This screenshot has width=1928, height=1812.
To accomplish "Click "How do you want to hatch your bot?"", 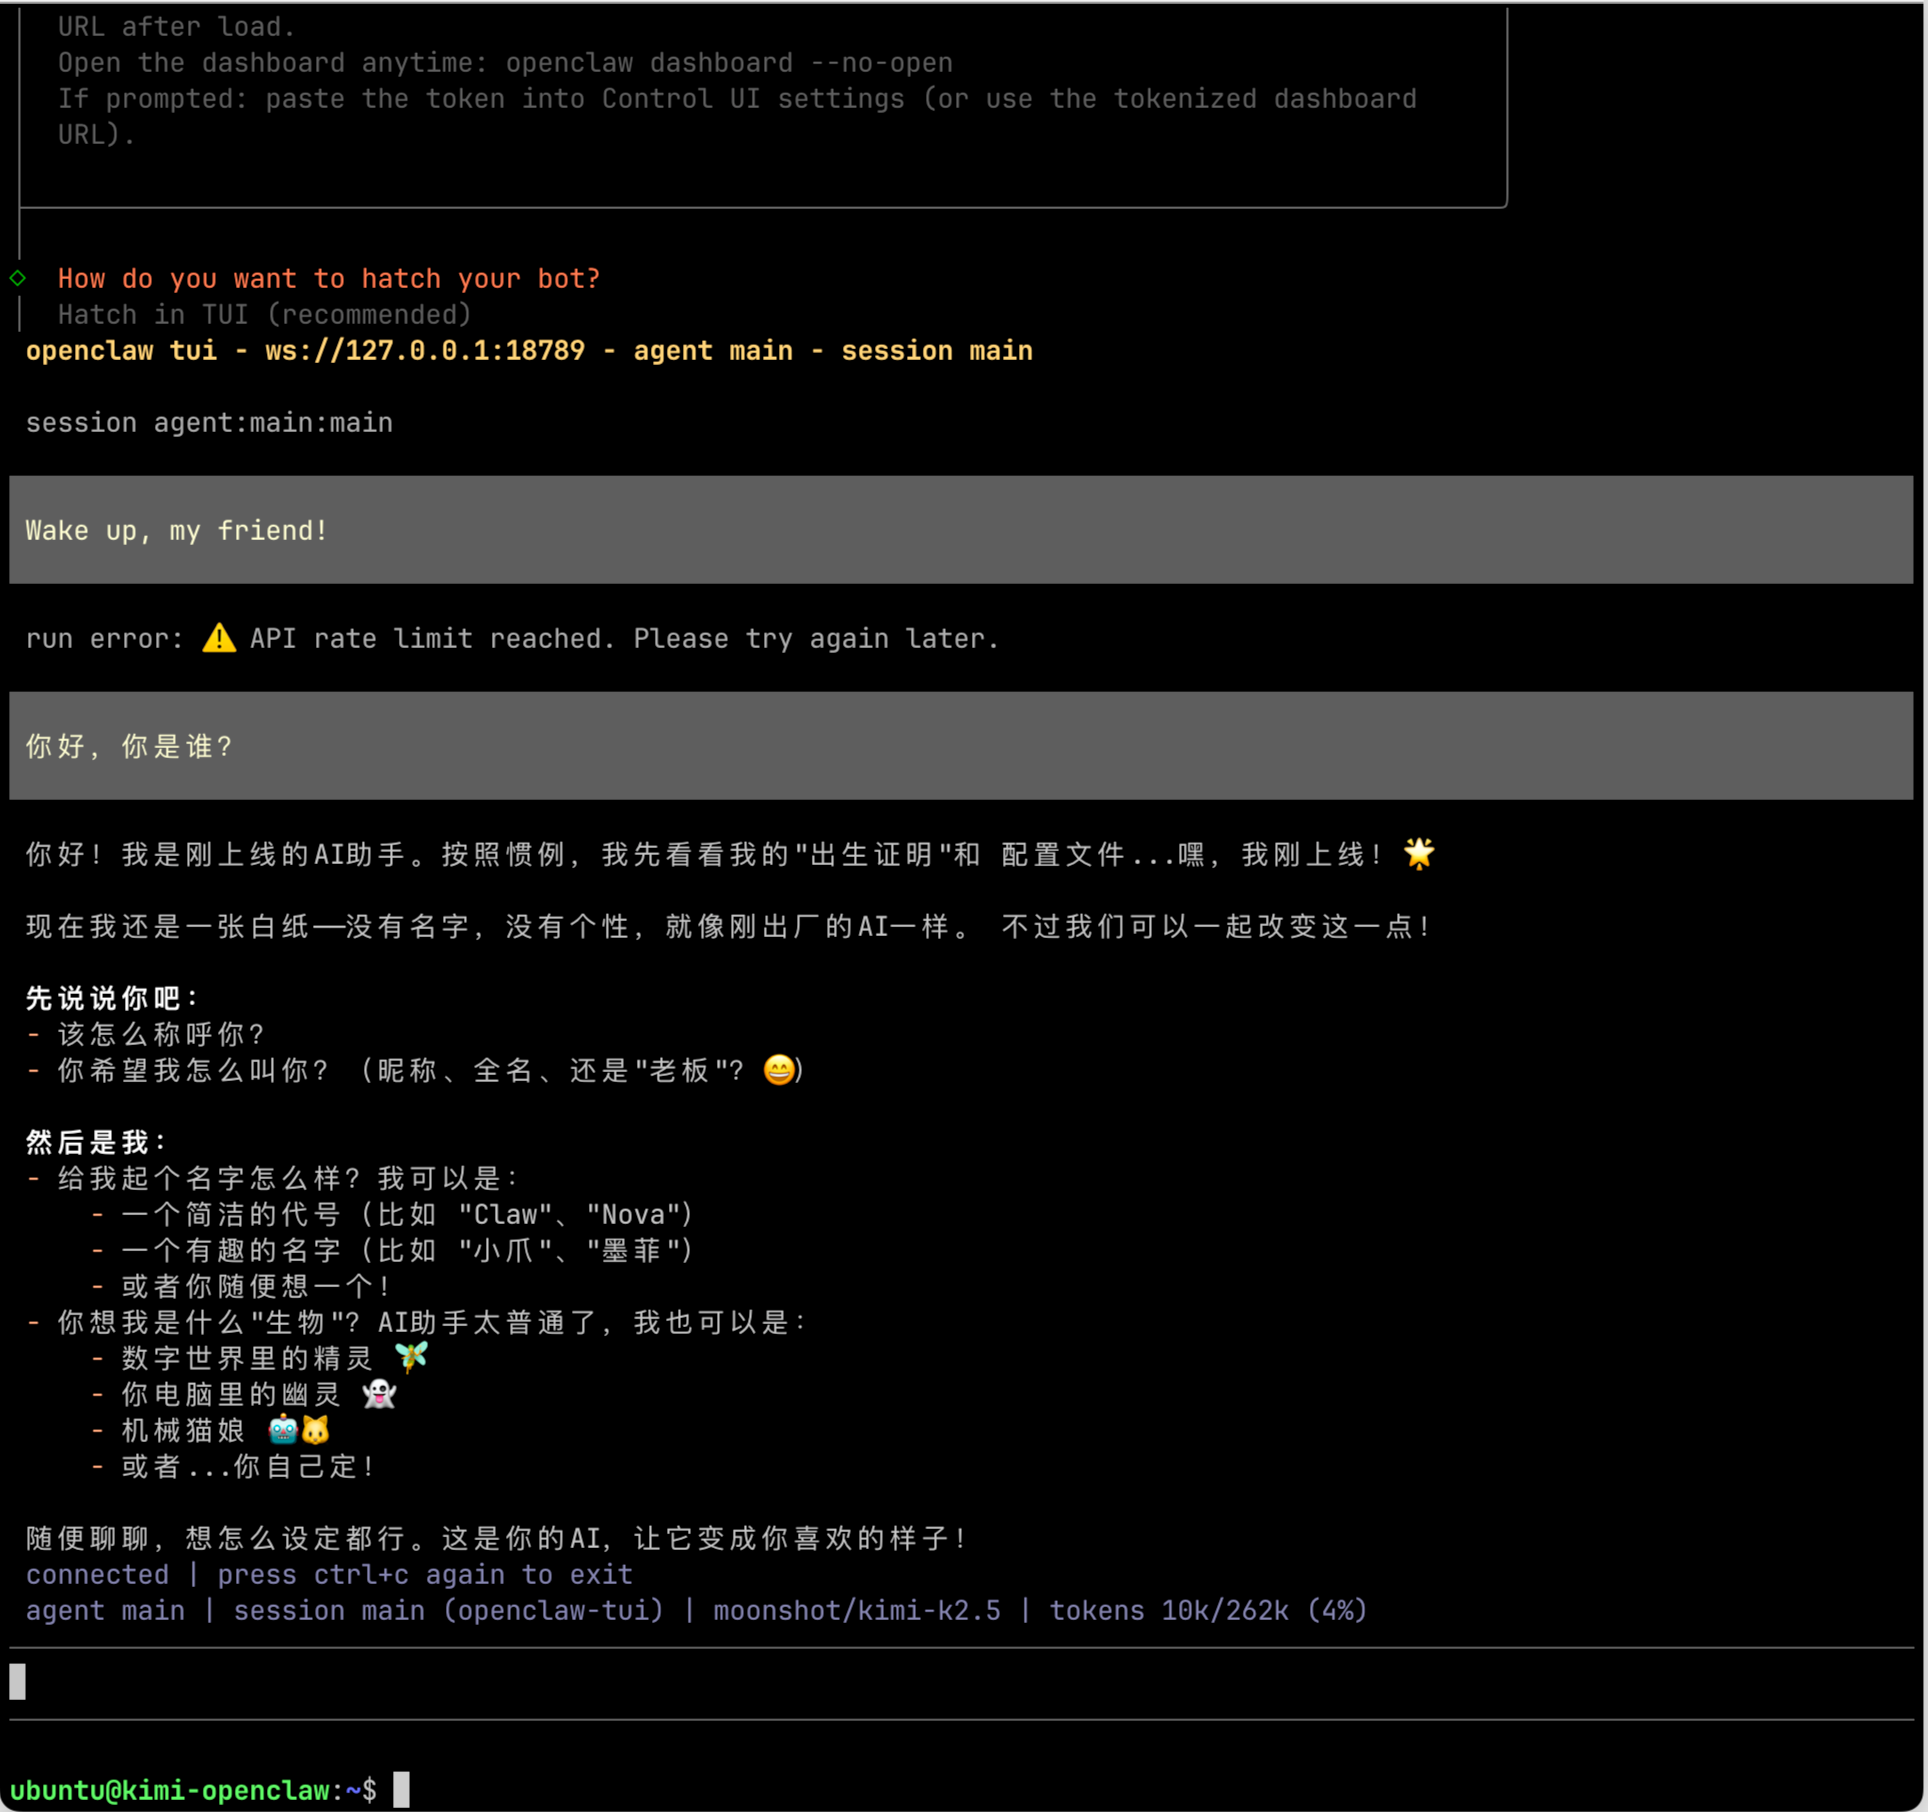I will [x=329, y=278].
